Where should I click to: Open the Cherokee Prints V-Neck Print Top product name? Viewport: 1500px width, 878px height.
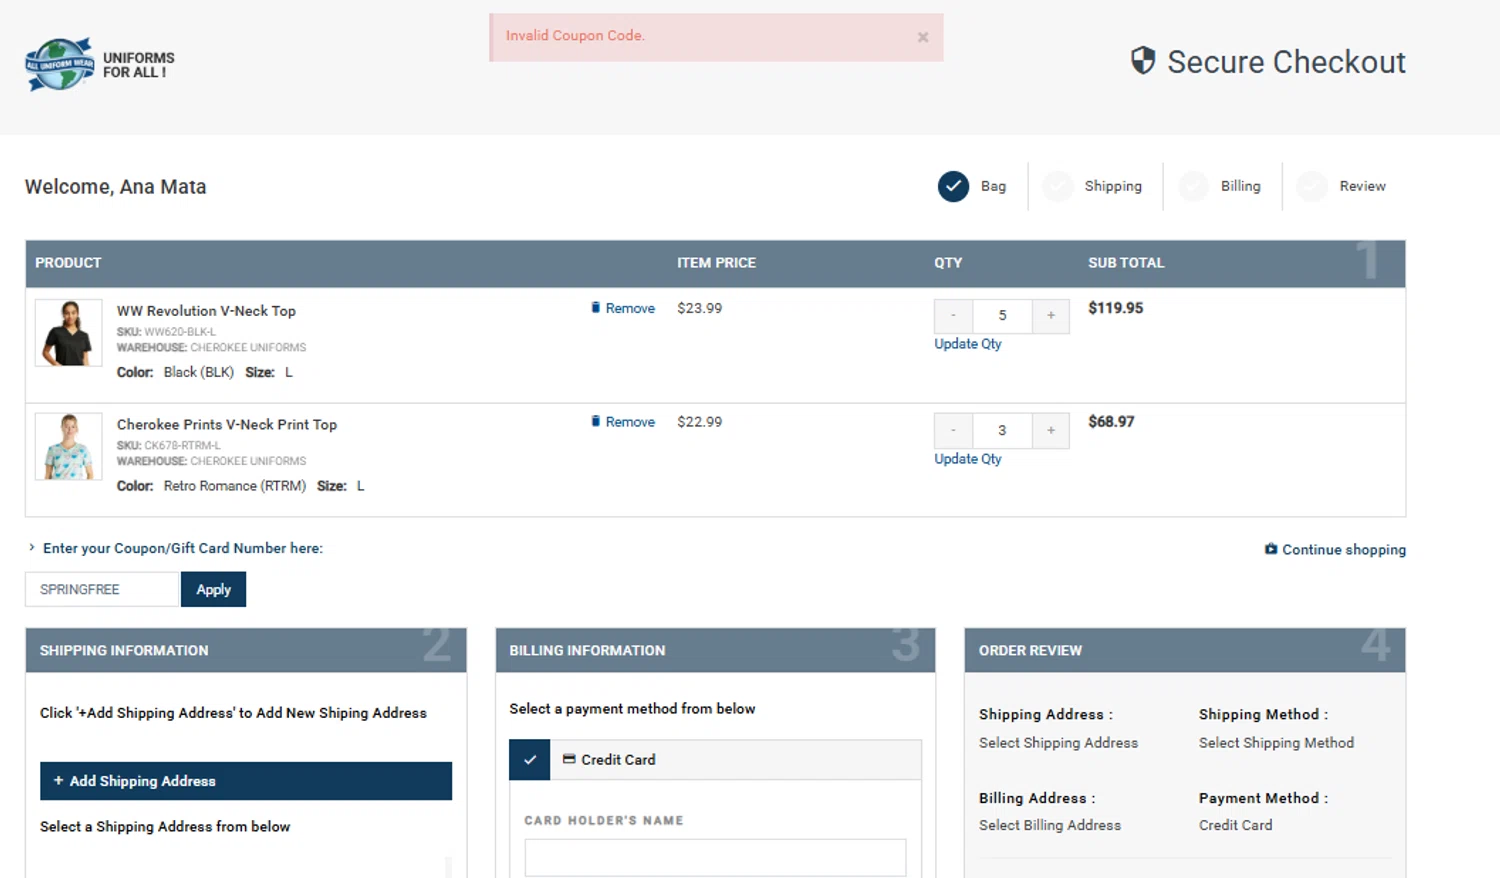click(x=227, y=425)
